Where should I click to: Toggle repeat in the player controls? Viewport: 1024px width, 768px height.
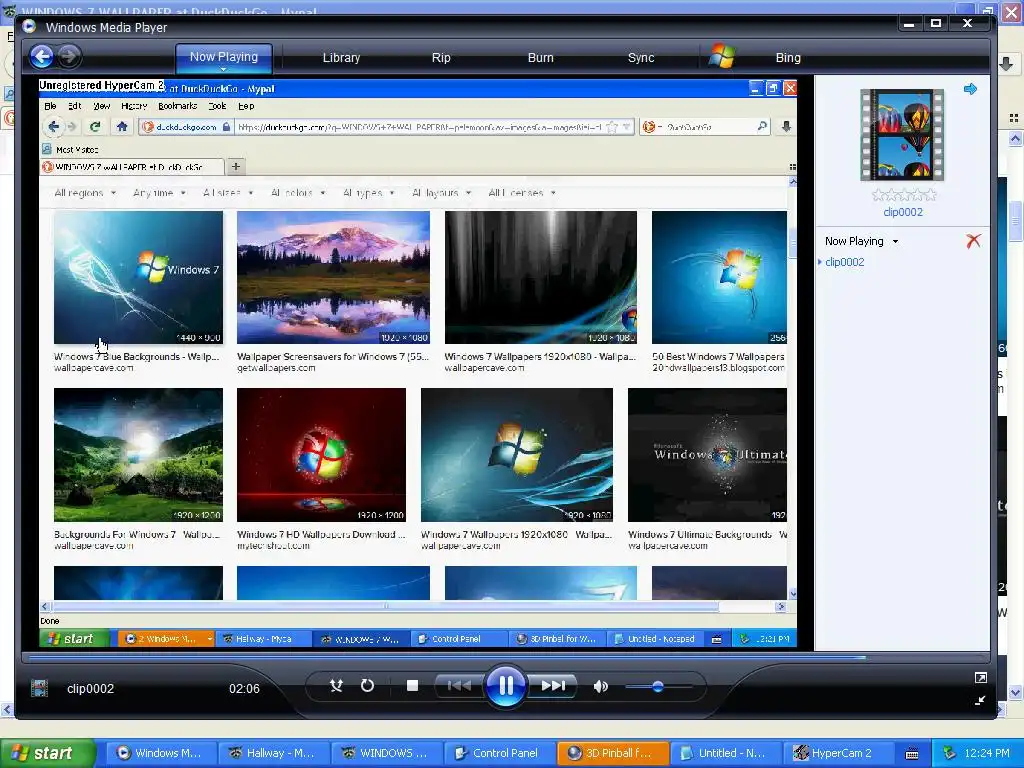[x=368, y=686]
